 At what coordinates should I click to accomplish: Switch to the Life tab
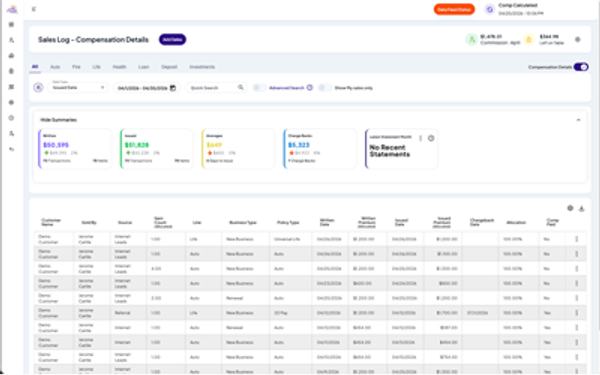pos(96,67)
